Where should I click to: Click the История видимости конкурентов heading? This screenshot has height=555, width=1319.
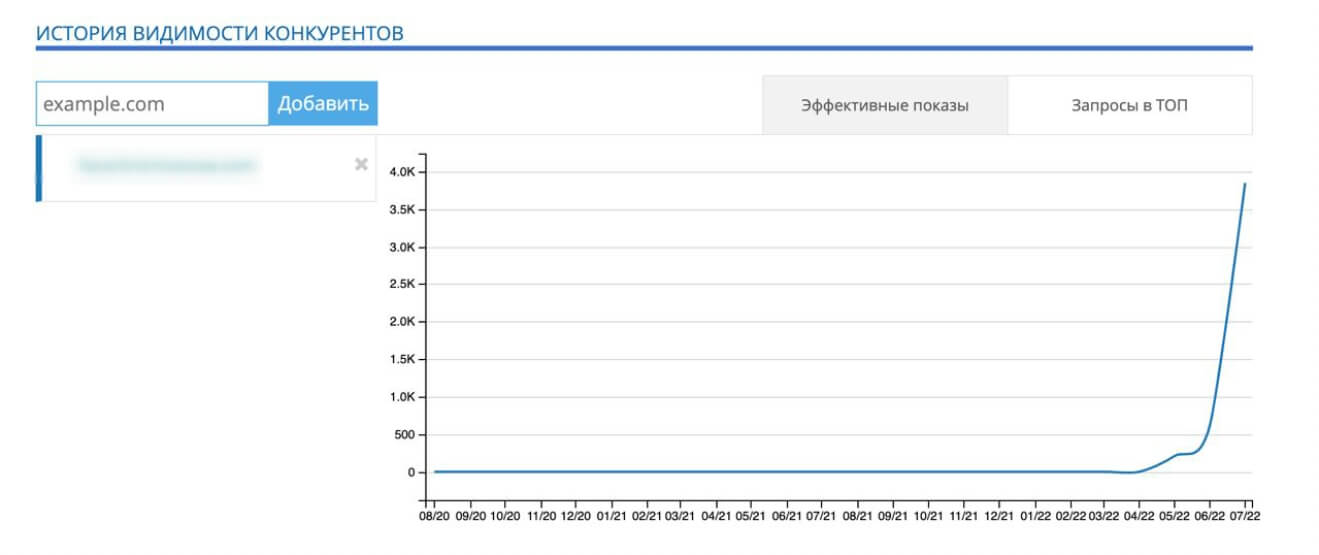pos(220,33)
